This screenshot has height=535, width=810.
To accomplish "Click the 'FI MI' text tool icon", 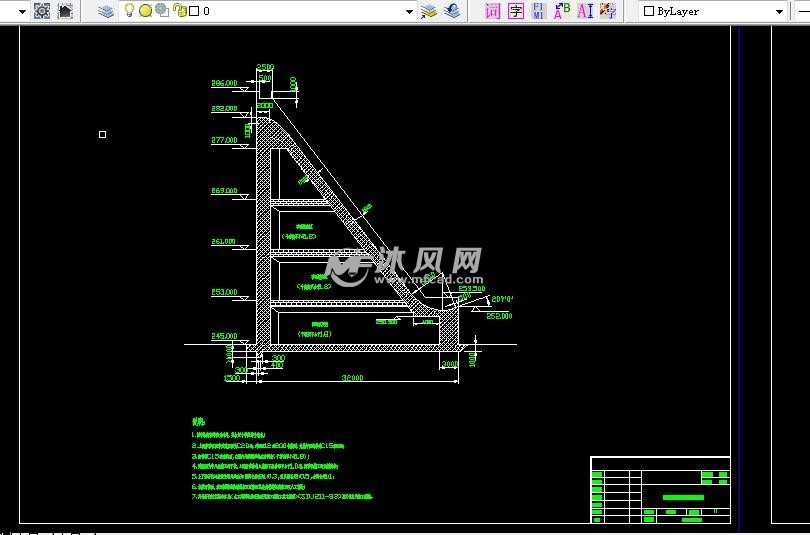I will [x=539, y=11].
